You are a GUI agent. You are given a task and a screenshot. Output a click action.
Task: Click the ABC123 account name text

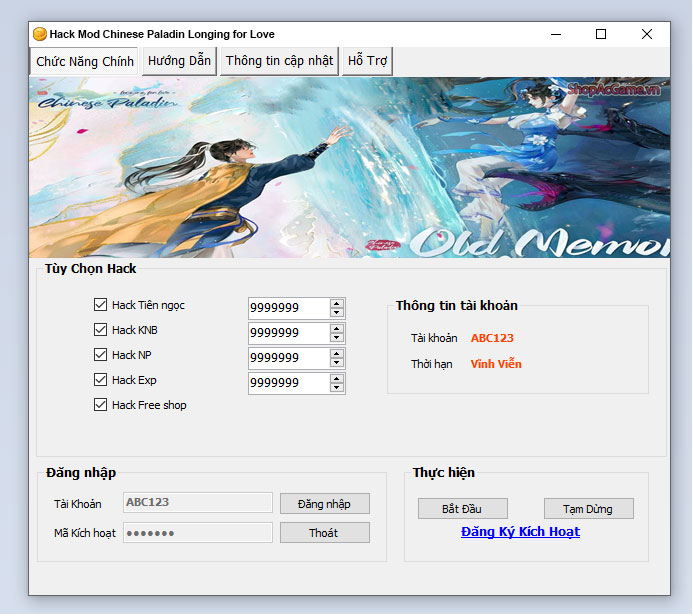coord(492,338)
